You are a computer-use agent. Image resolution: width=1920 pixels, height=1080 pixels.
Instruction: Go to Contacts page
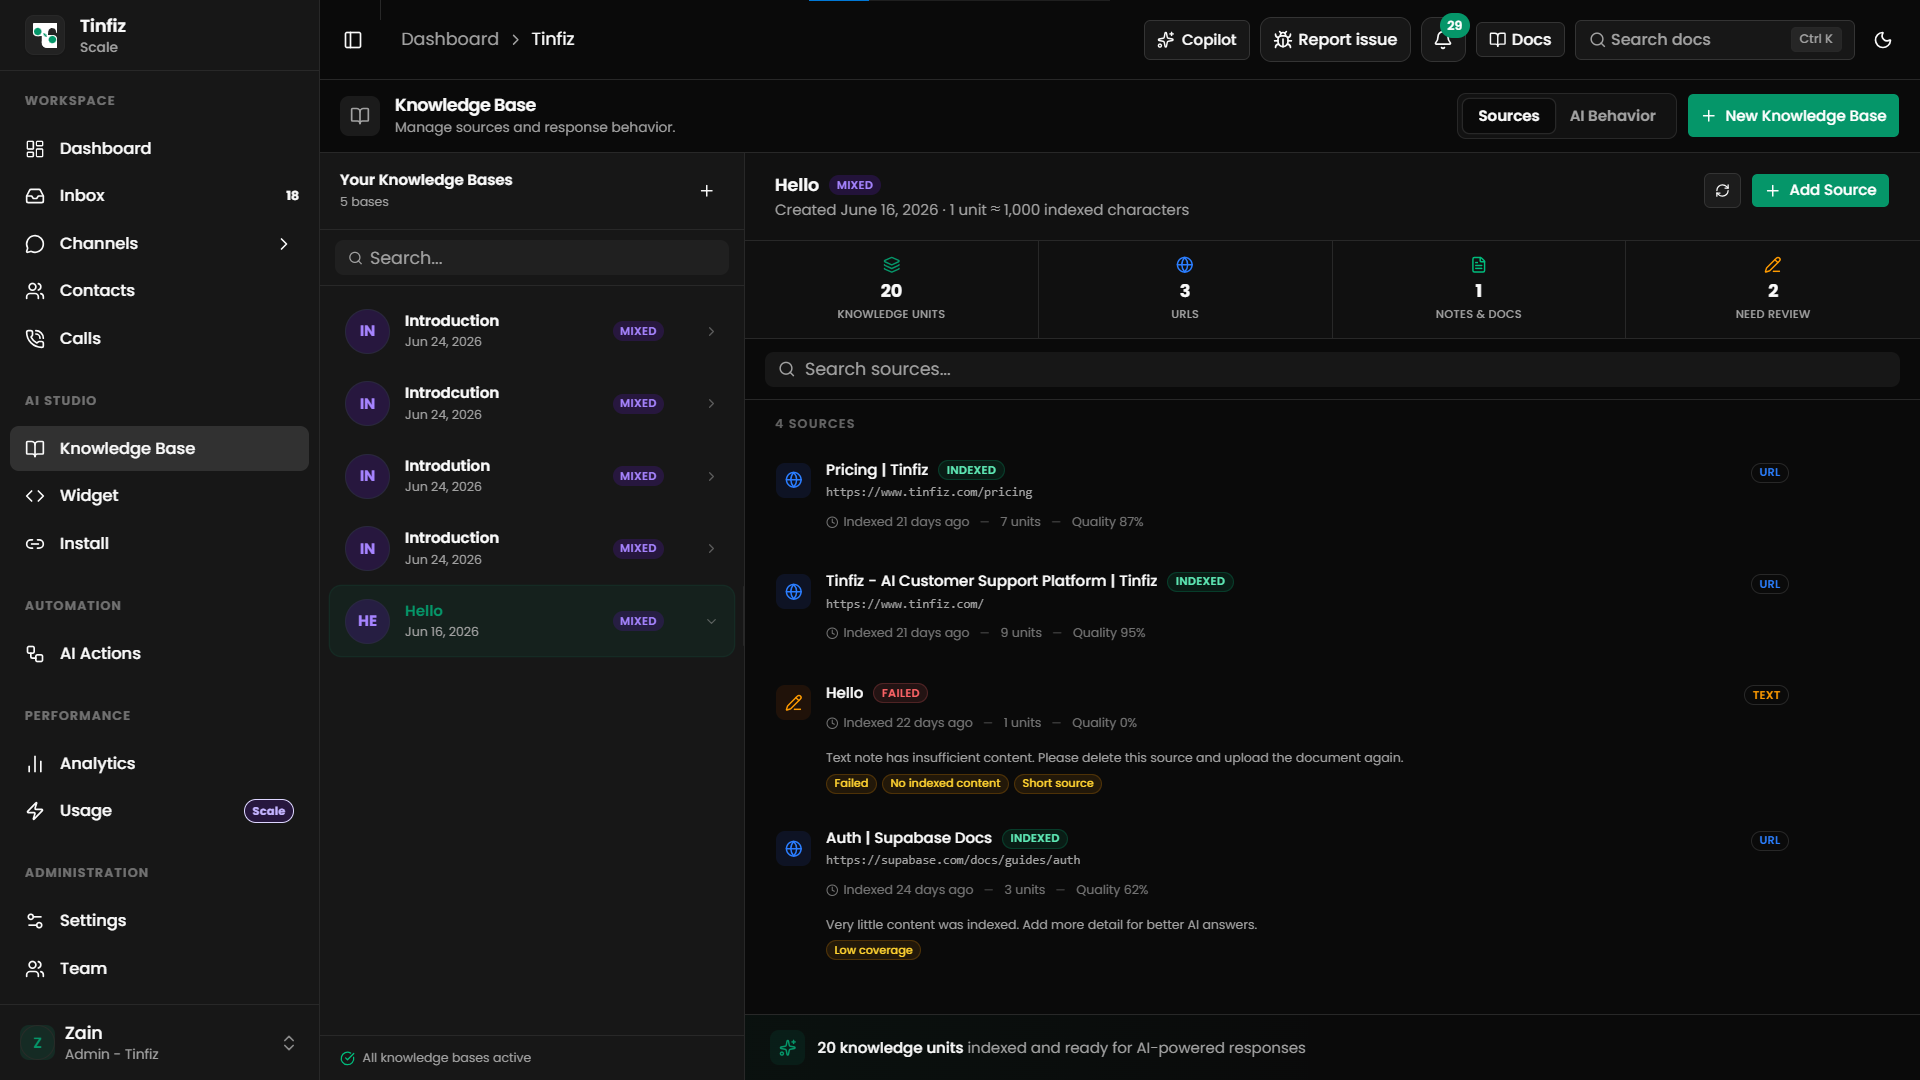tap(160, 291)
